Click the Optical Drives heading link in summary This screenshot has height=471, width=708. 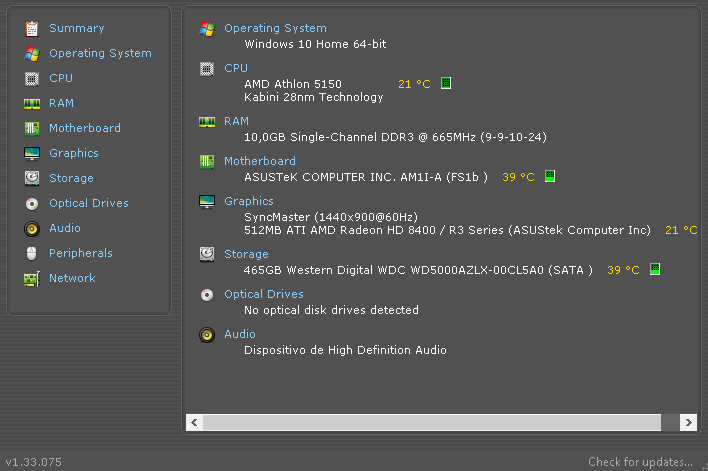click(264, 294)
